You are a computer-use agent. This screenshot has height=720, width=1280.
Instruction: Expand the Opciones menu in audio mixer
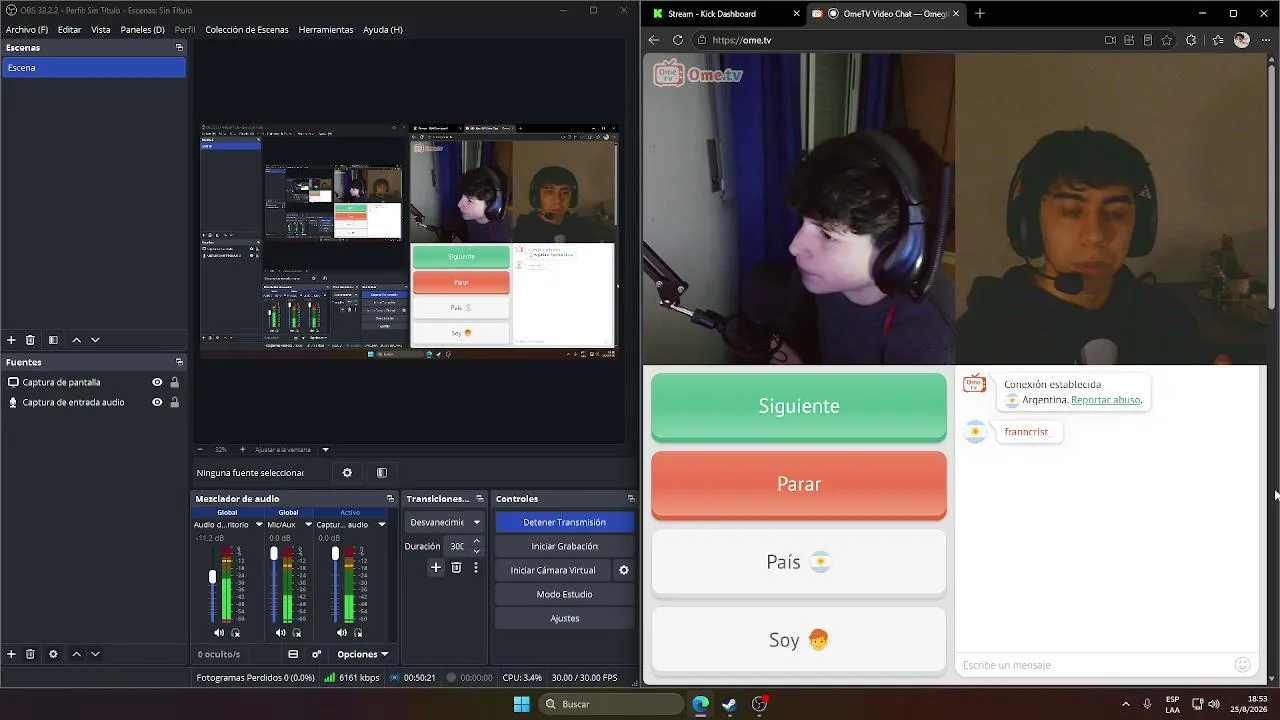(x=362, y=654)
